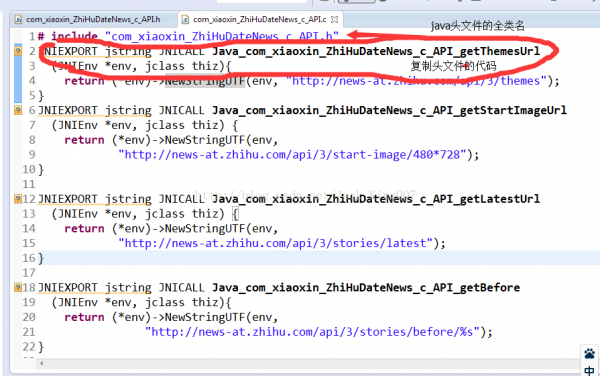Click the highlighted NewStringUTF on line 4

pos(205,81)
